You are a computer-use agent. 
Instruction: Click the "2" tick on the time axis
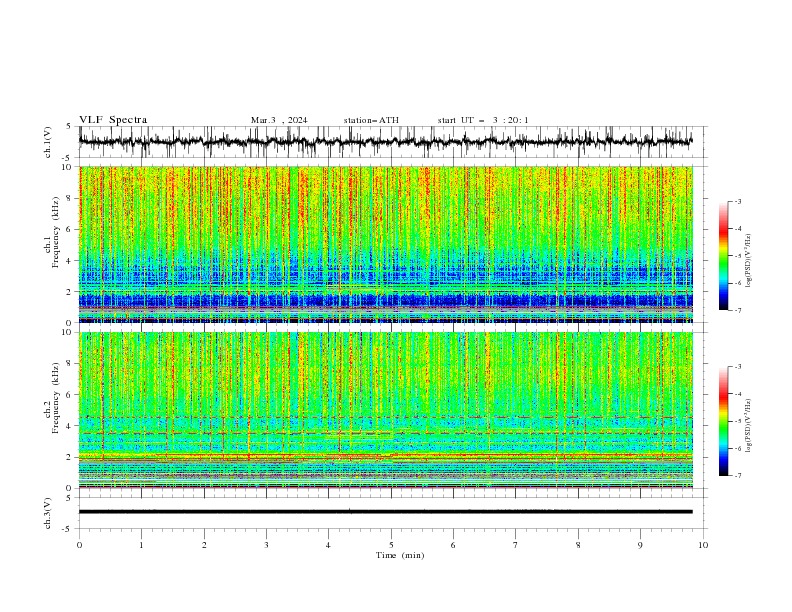204,545
